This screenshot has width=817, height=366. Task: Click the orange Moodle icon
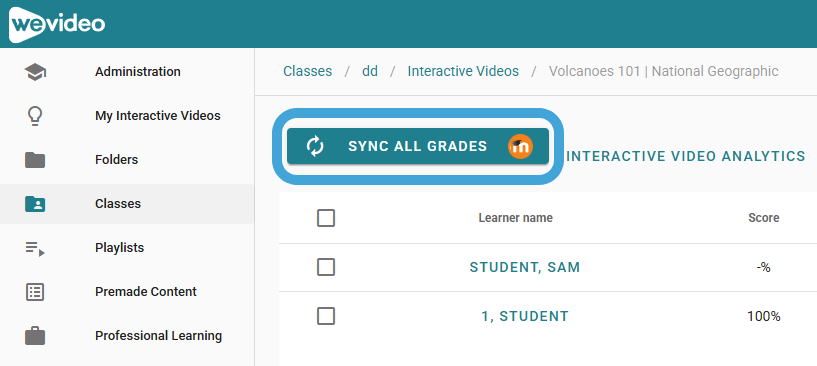point(521,146)
